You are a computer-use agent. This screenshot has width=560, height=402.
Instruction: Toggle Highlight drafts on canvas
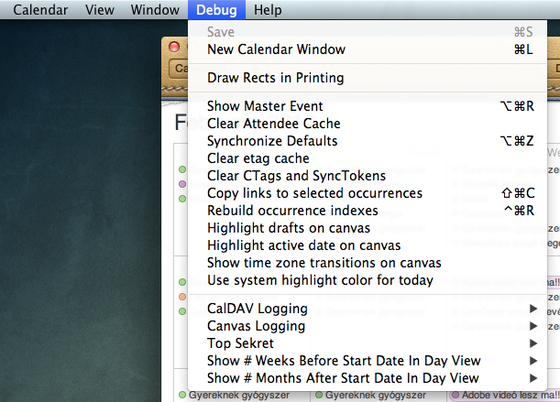367,228
